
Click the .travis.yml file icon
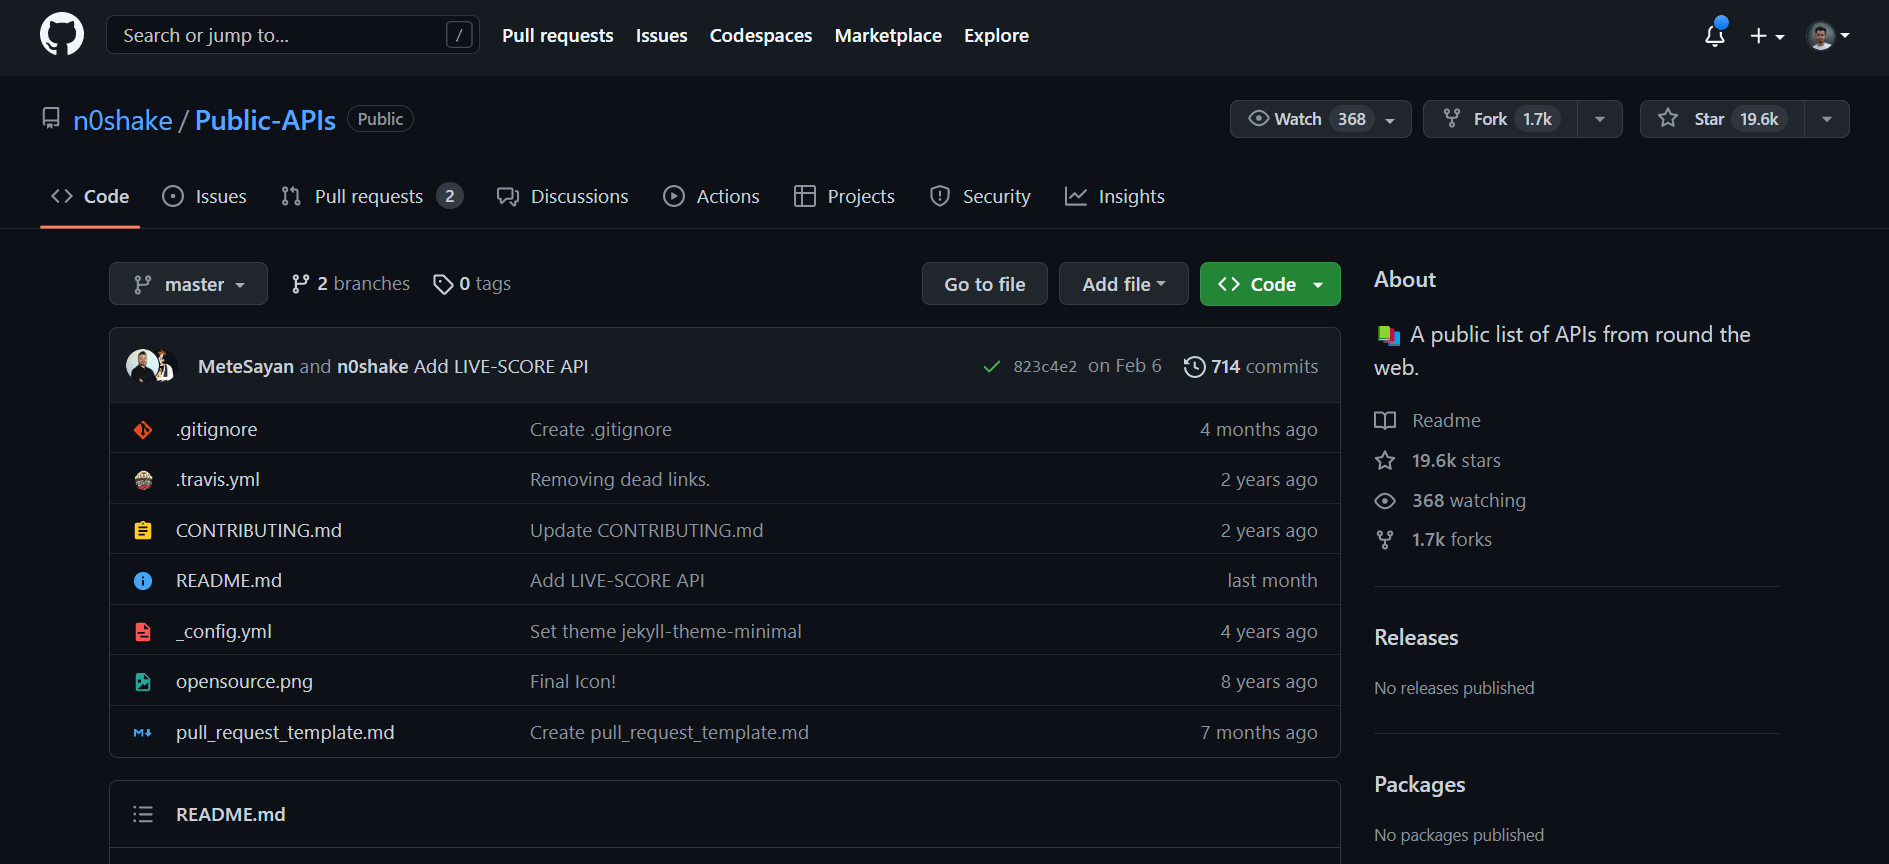point(143,480)
